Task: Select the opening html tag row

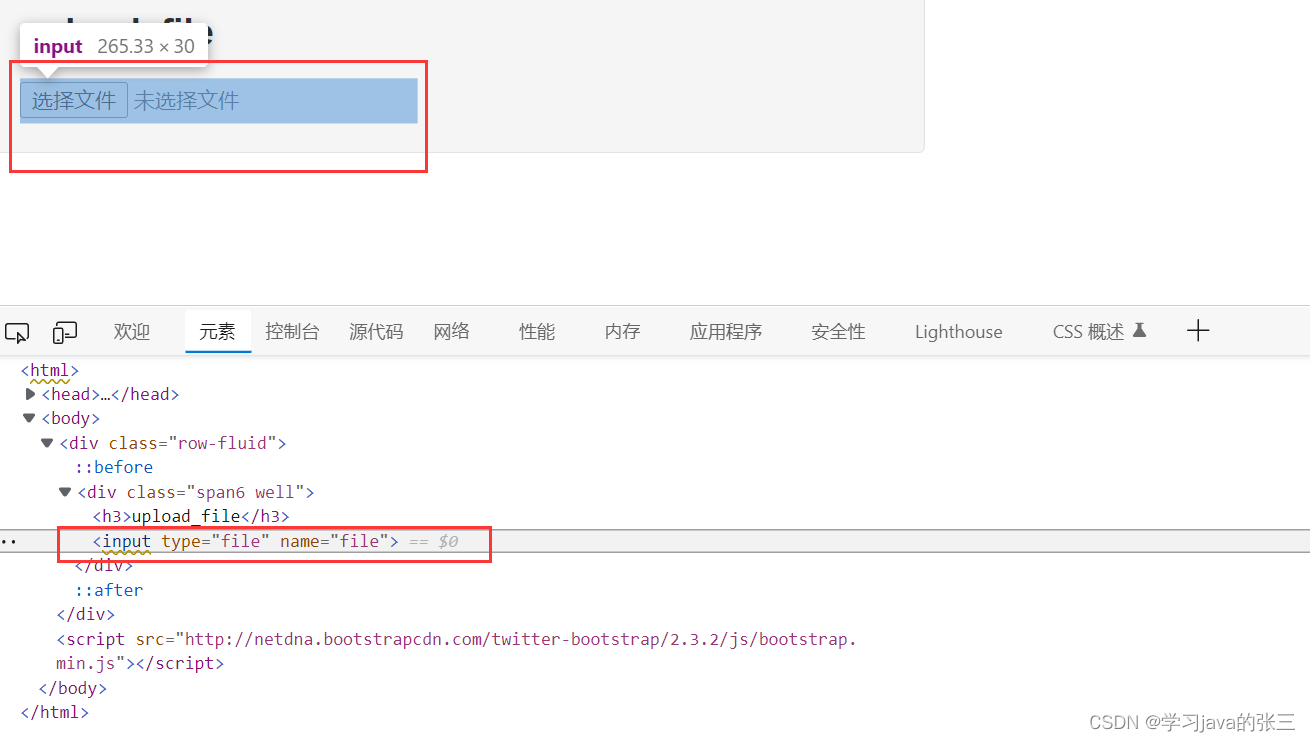Action: (x=50, y=370)
